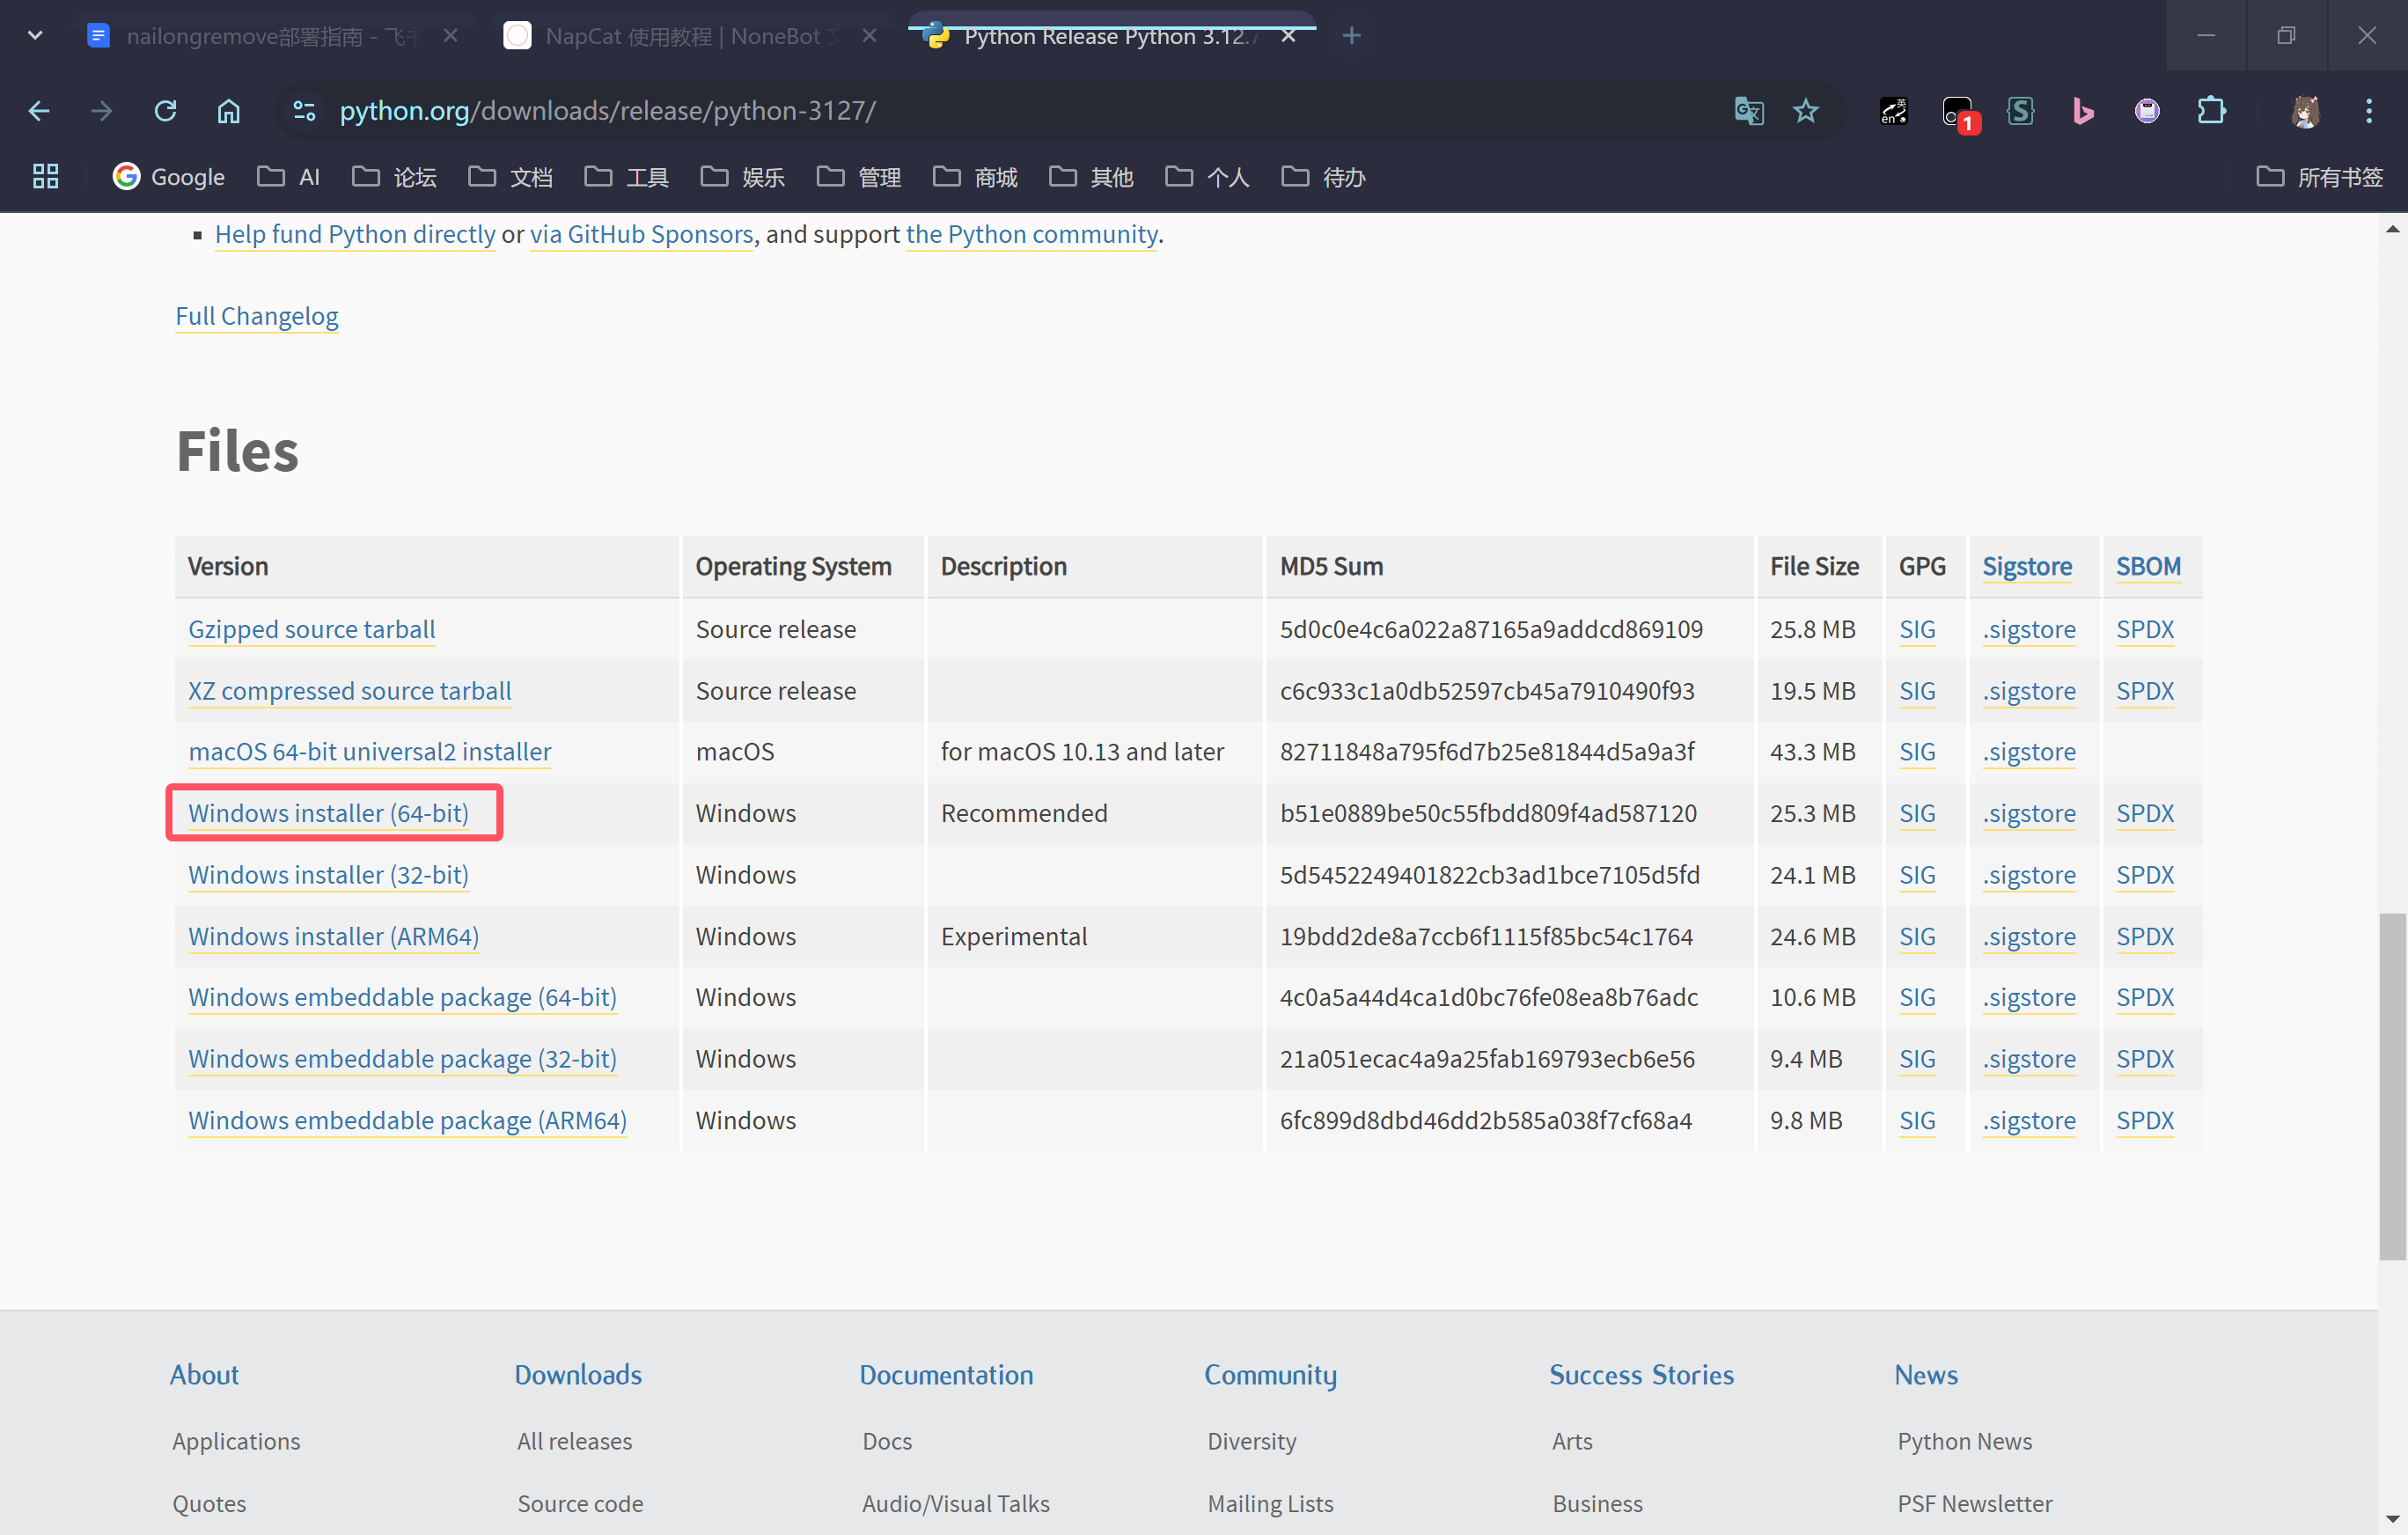Expand the 所有书签 all bookmarks folder

click(x=2320, y=177)
